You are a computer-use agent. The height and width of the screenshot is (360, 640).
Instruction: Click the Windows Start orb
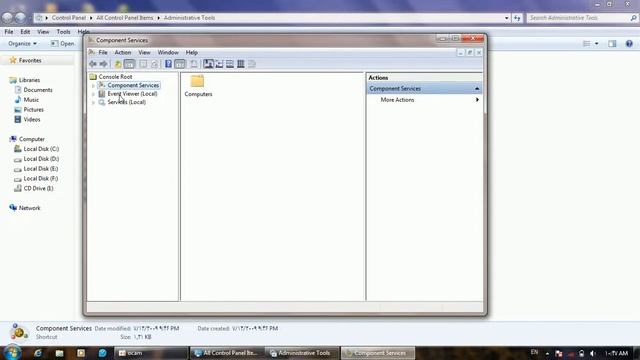(12, 352)
